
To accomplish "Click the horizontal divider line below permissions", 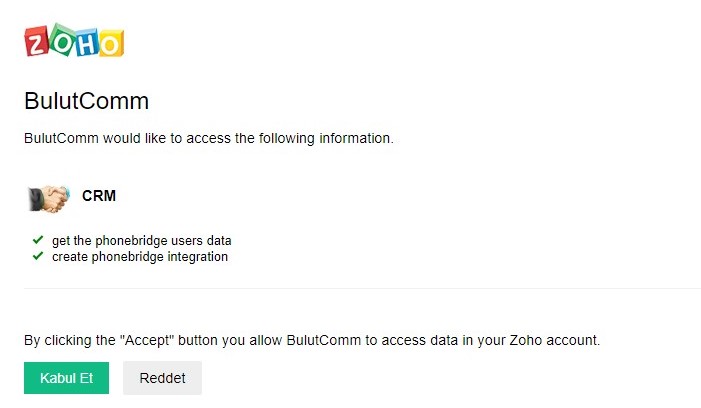I will click(363, 288).
